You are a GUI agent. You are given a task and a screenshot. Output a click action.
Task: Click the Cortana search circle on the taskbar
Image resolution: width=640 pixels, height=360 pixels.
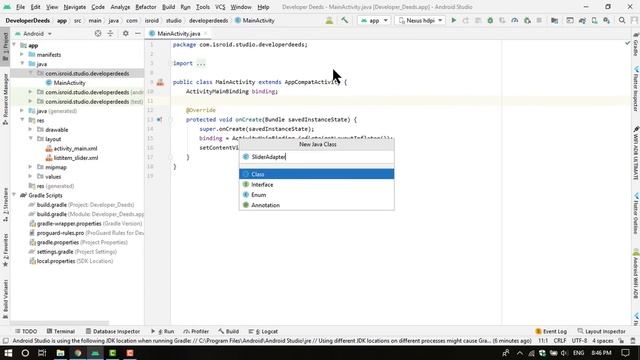tap(25, 353)
